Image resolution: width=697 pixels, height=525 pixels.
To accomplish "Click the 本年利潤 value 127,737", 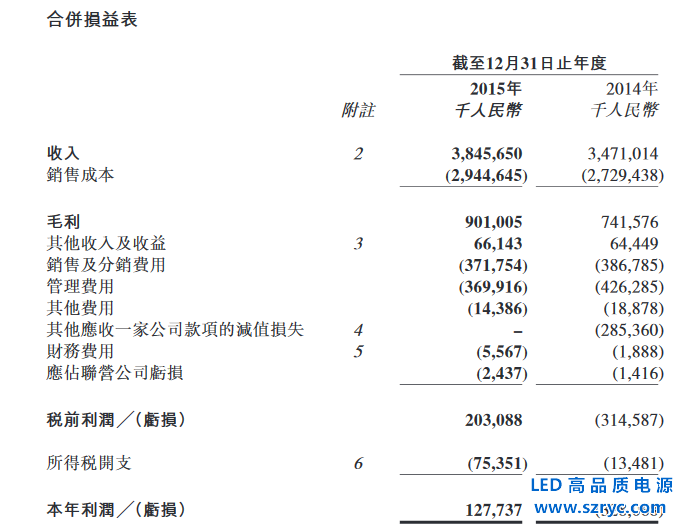I will point(493,509).
